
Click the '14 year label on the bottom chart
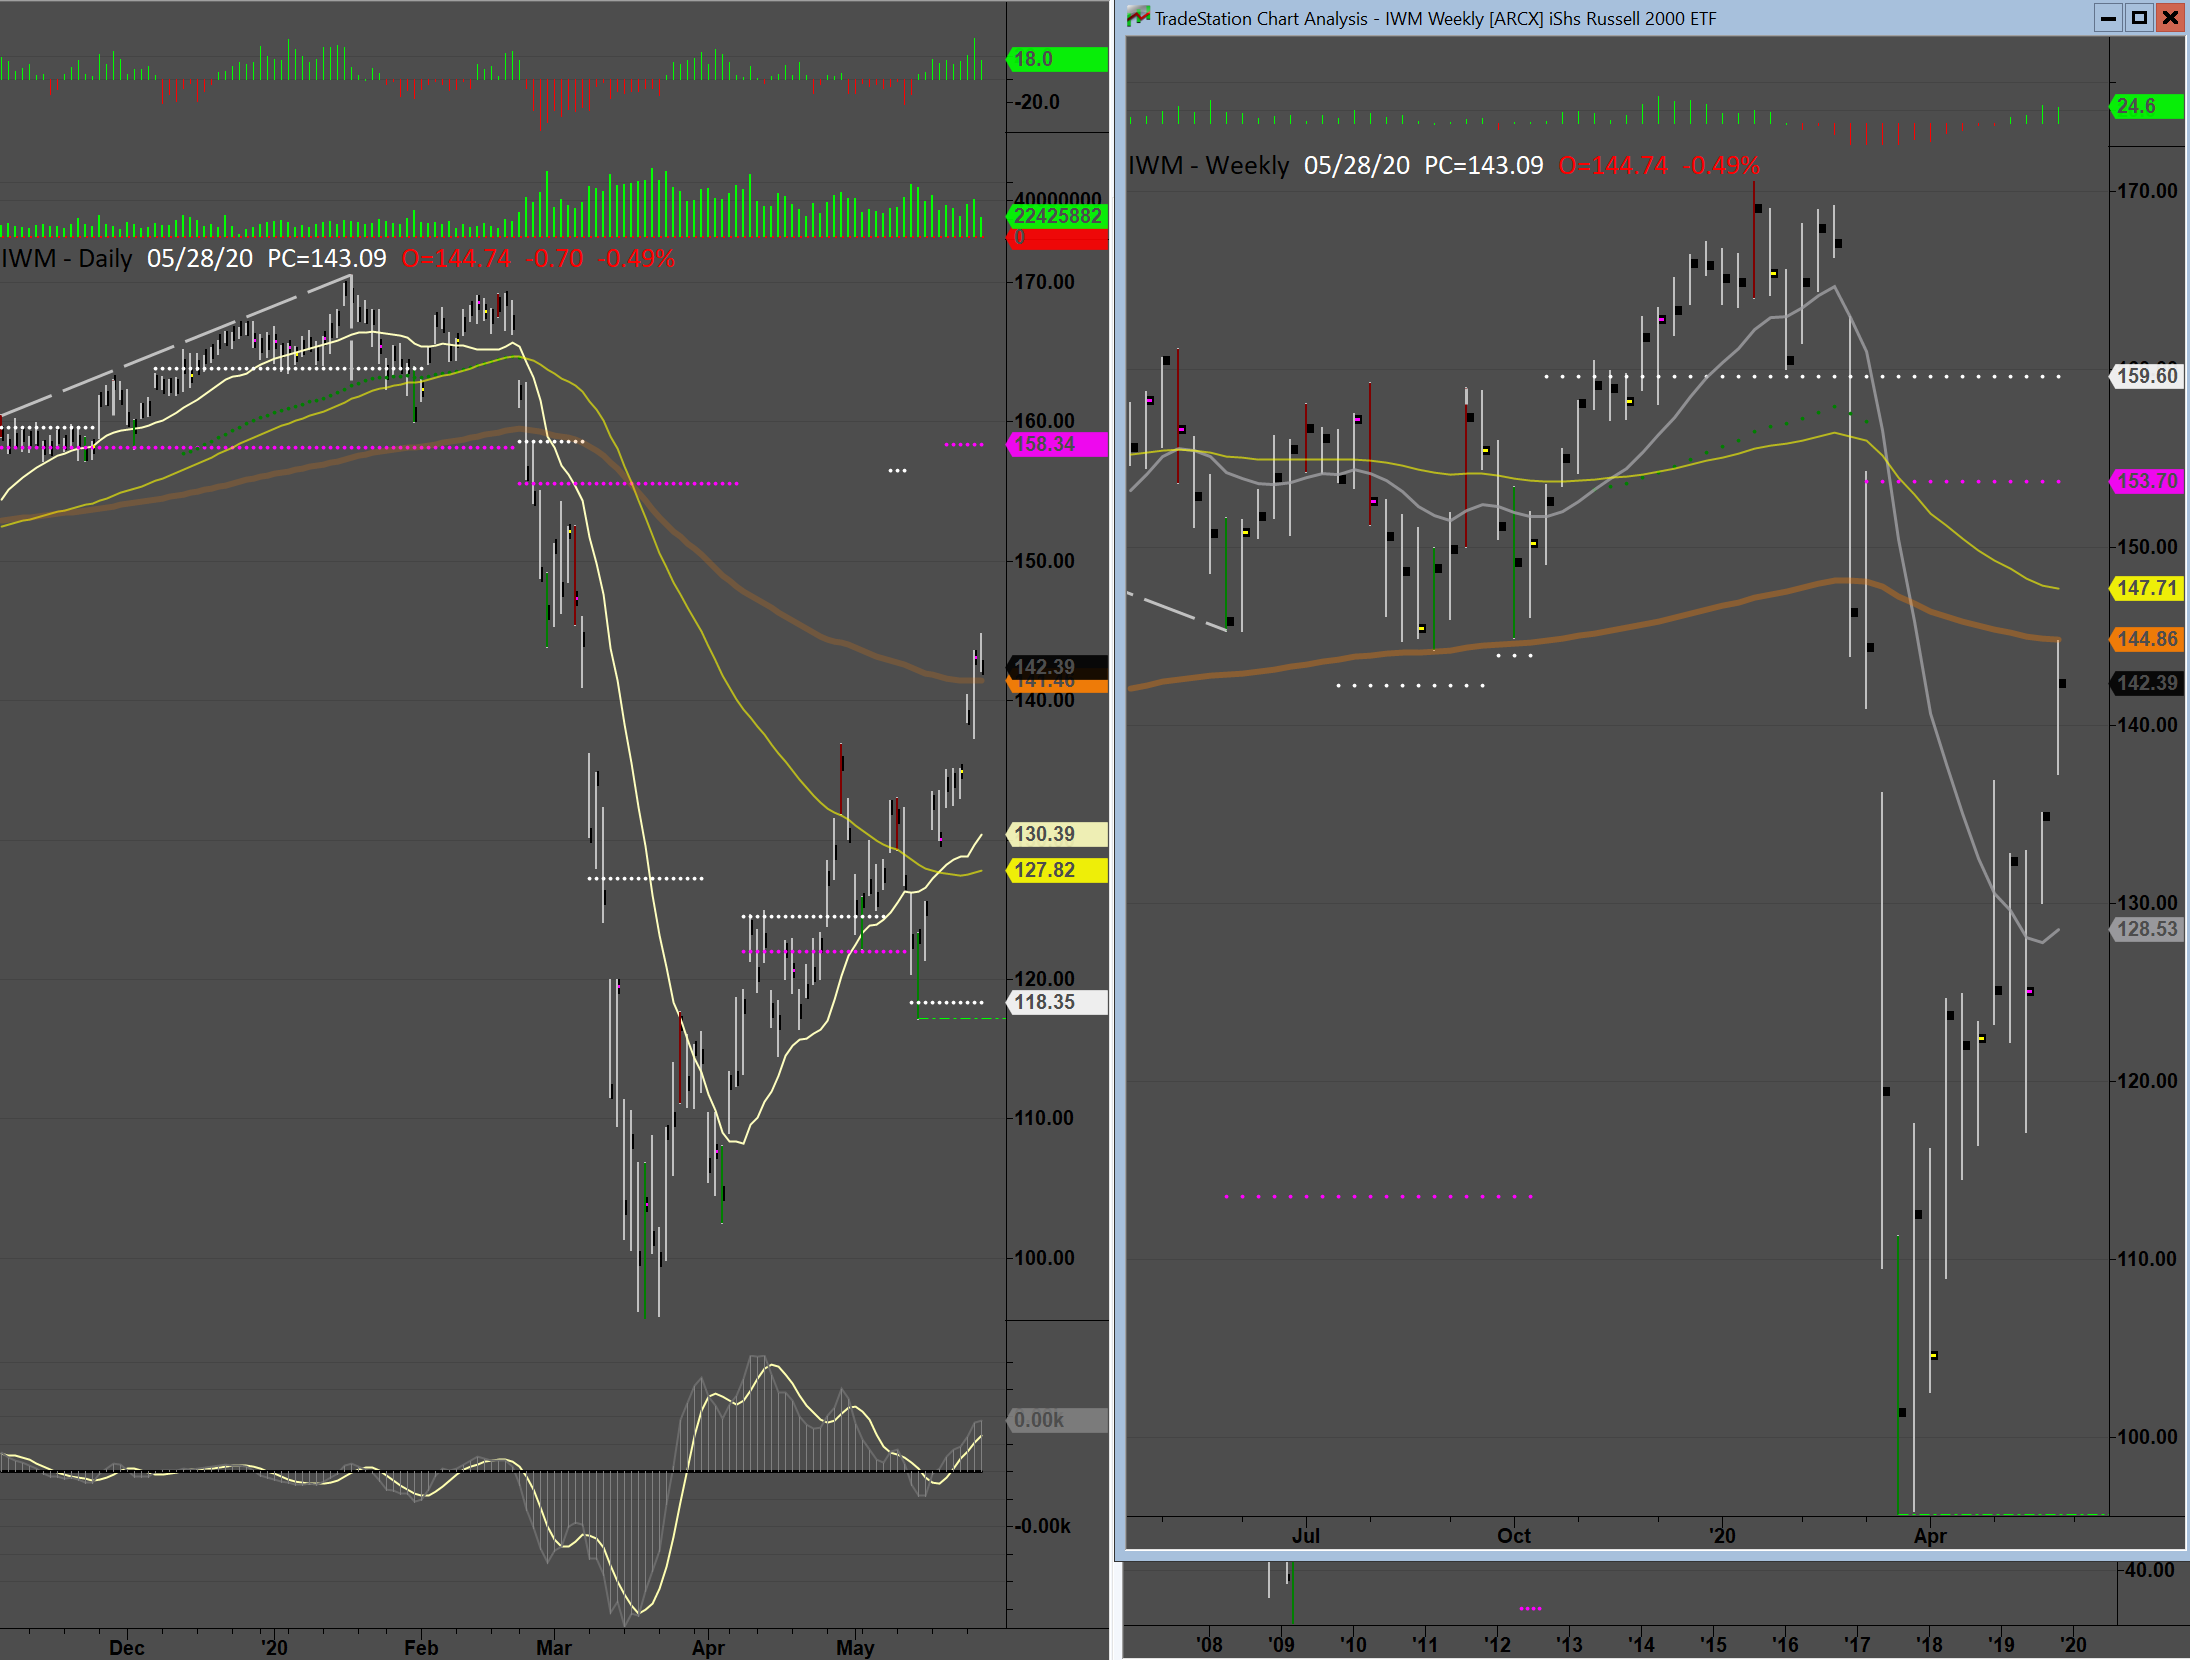[x=1641, y=1644]
